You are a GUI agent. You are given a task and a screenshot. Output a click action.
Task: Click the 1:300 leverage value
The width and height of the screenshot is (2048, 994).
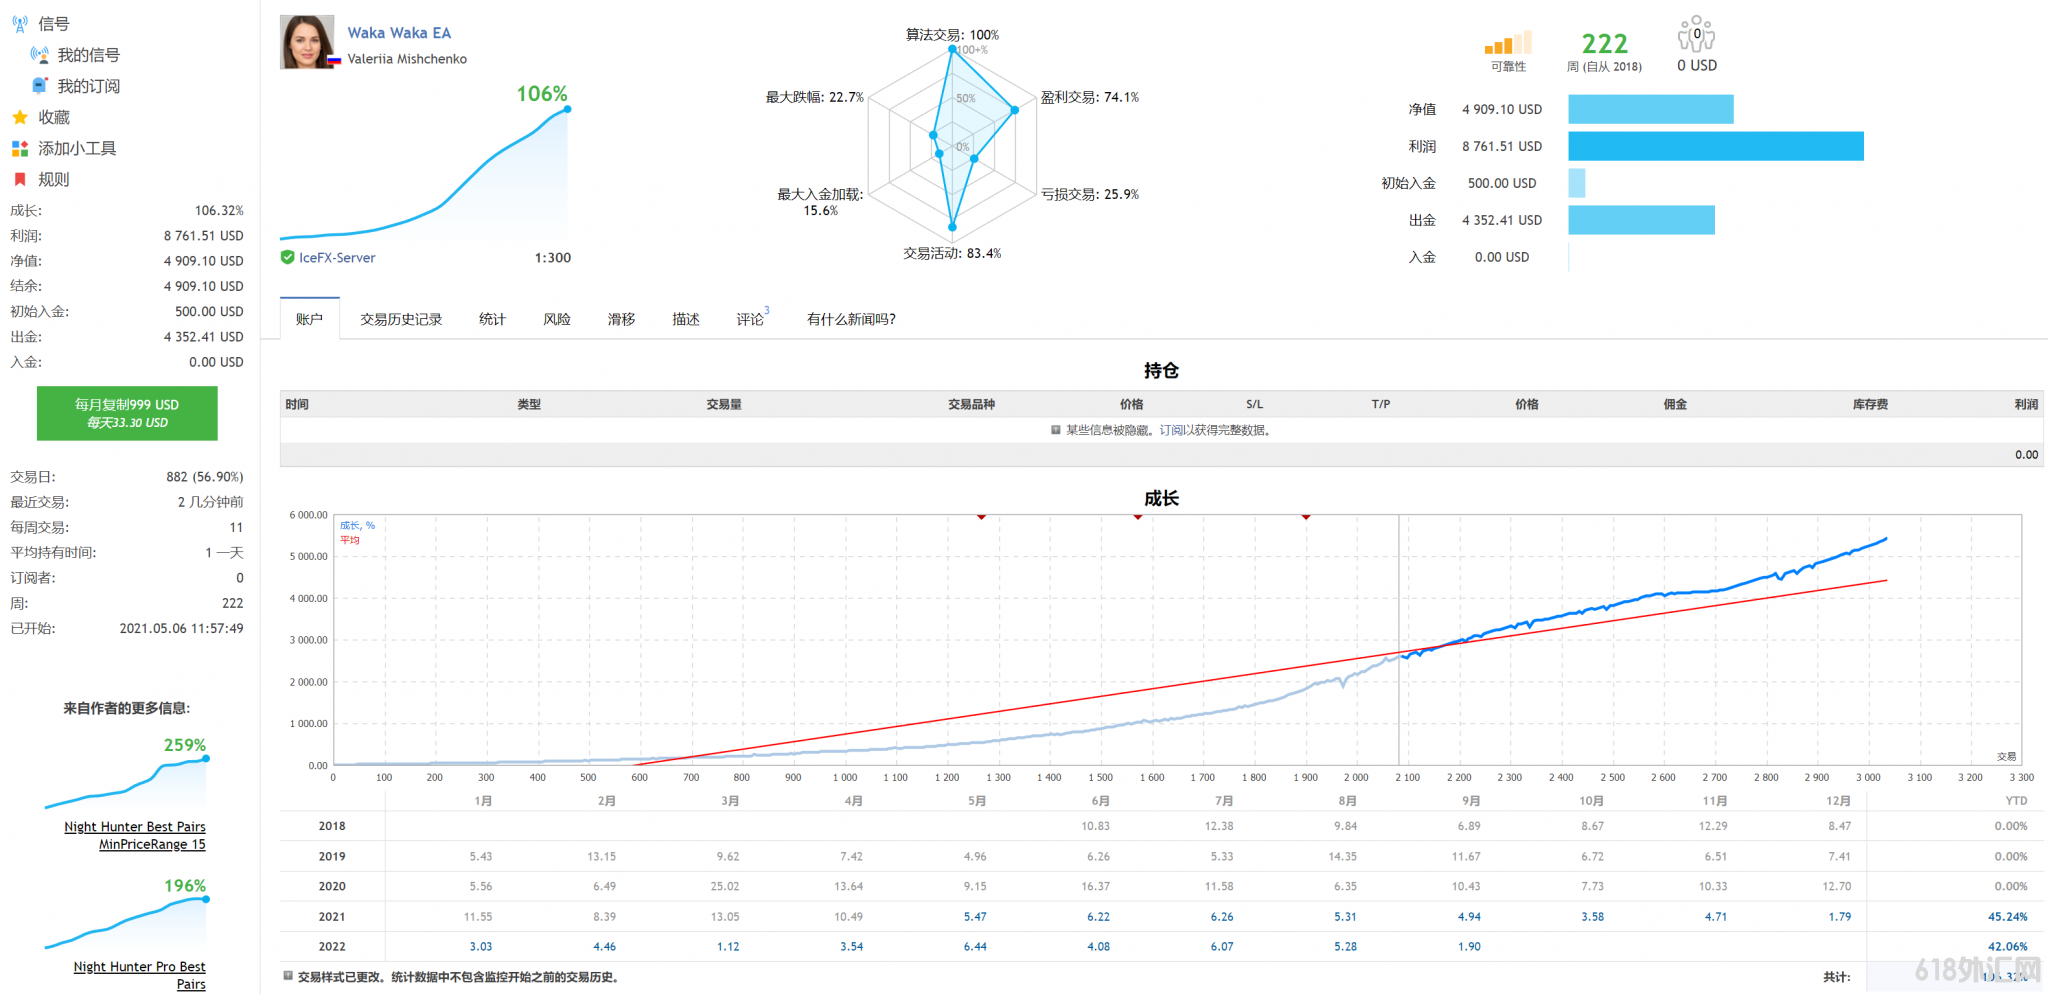click(553, 257)
